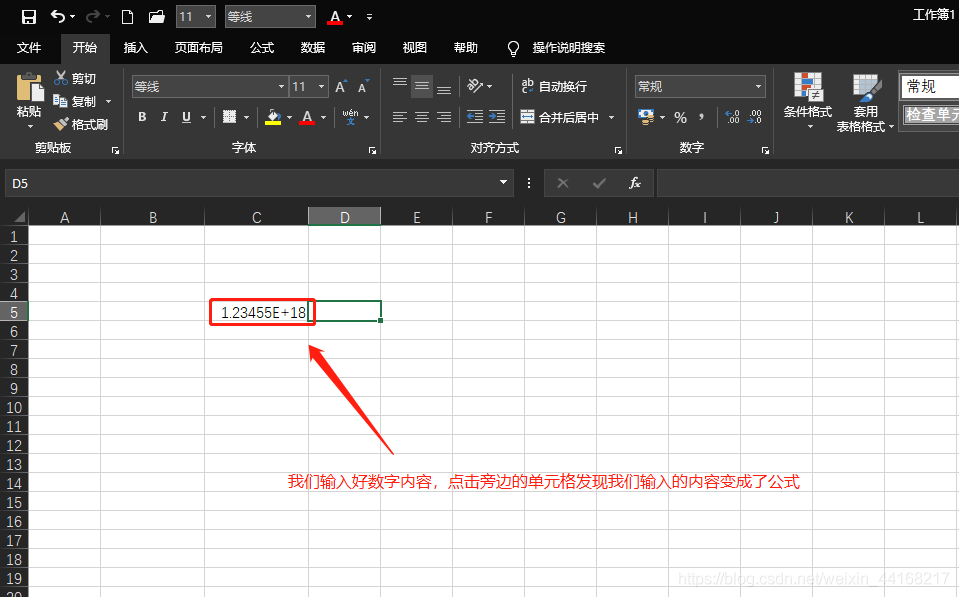
Task: Select cell C5 containing 1.23455E+18
Action: point(256,312)
